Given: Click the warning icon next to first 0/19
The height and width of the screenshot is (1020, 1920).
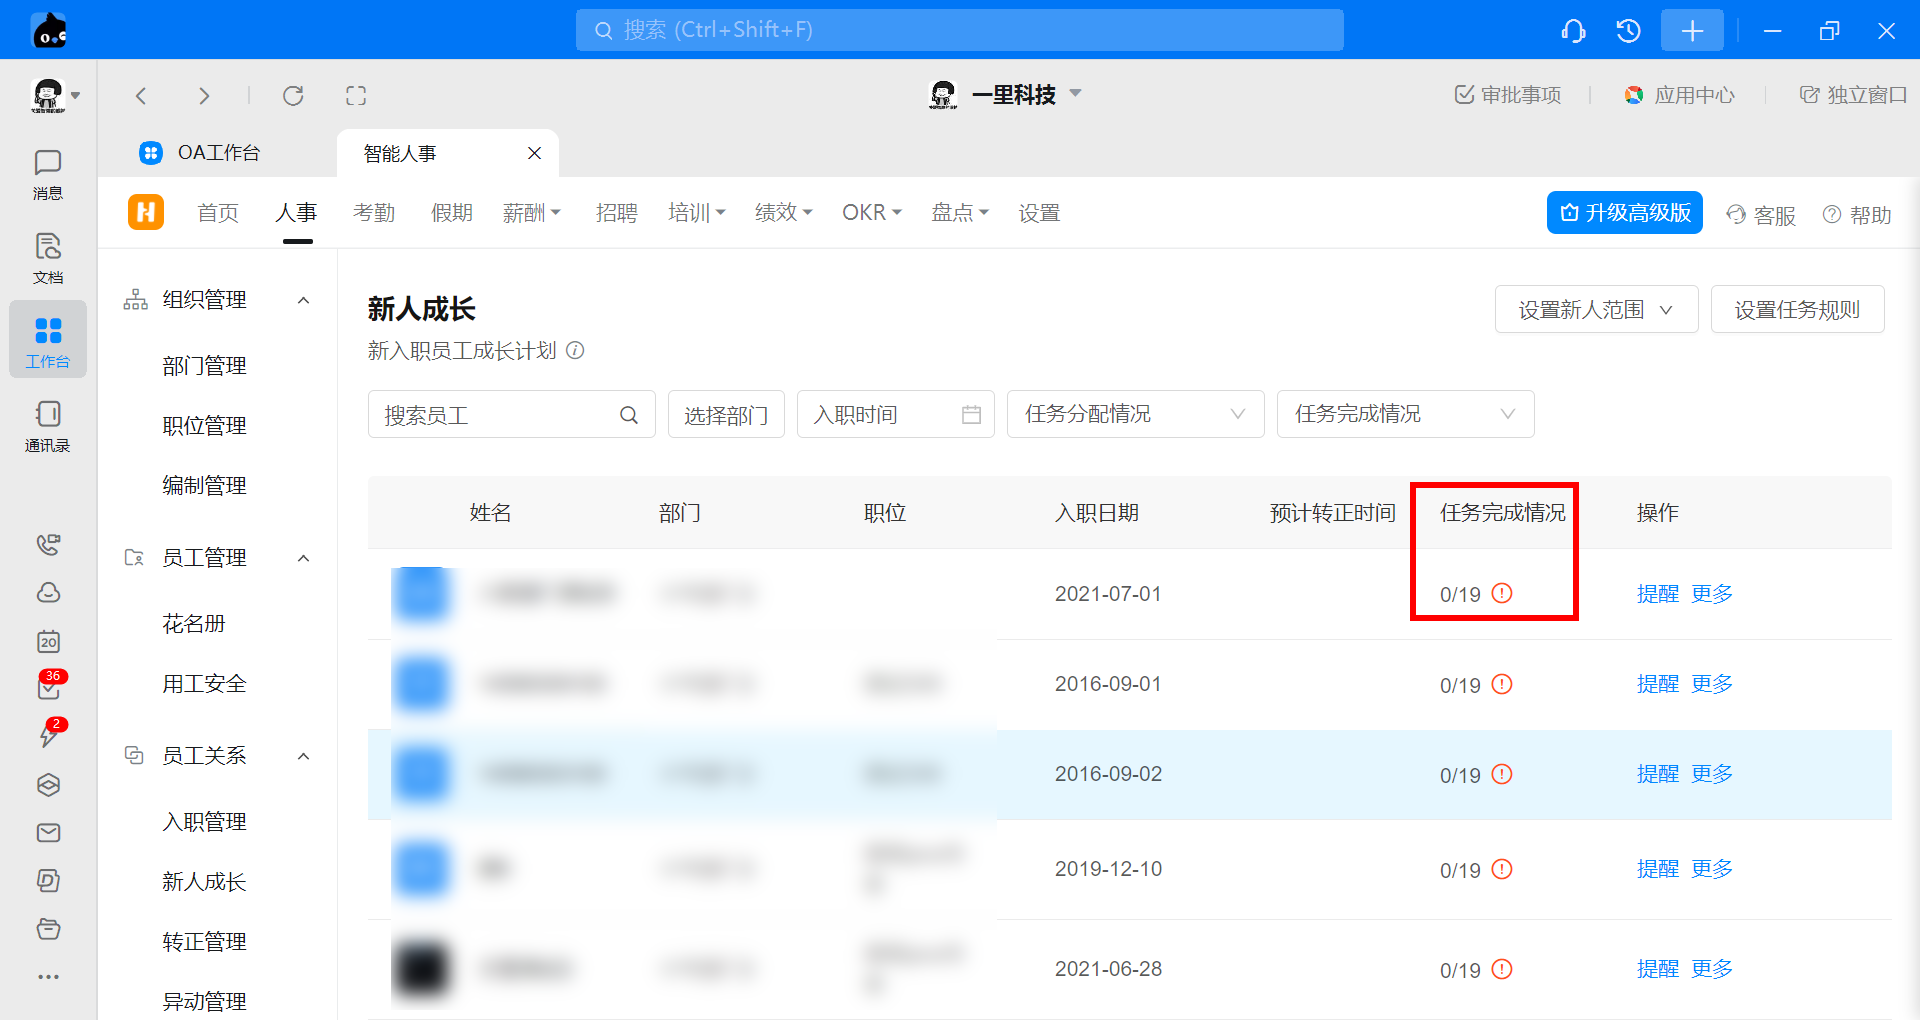Looking at the screenshot, I should pos(1502,594).
